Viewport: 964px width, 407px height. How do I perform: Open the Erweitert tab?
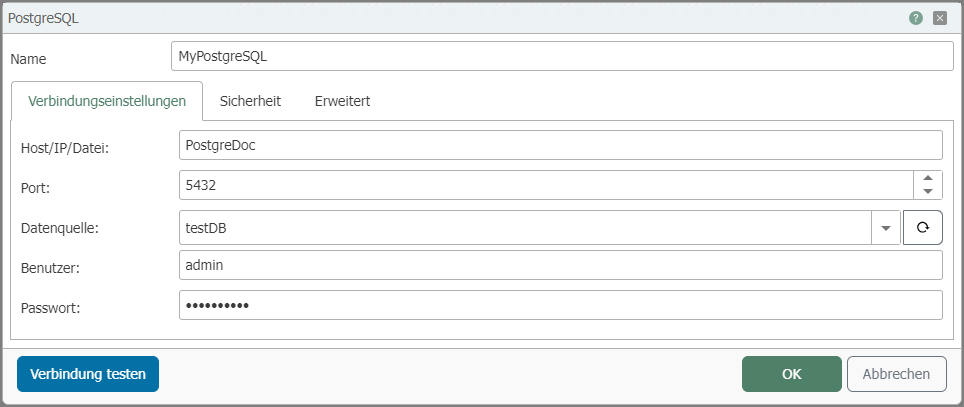(x=342, y=101)
